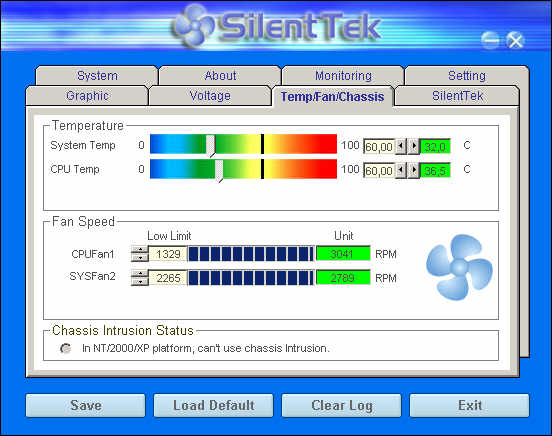The width and height of the screenshot is (552, 436).
Task: Click the blue fan icon in Fan Speed
Action: [459, 268]
